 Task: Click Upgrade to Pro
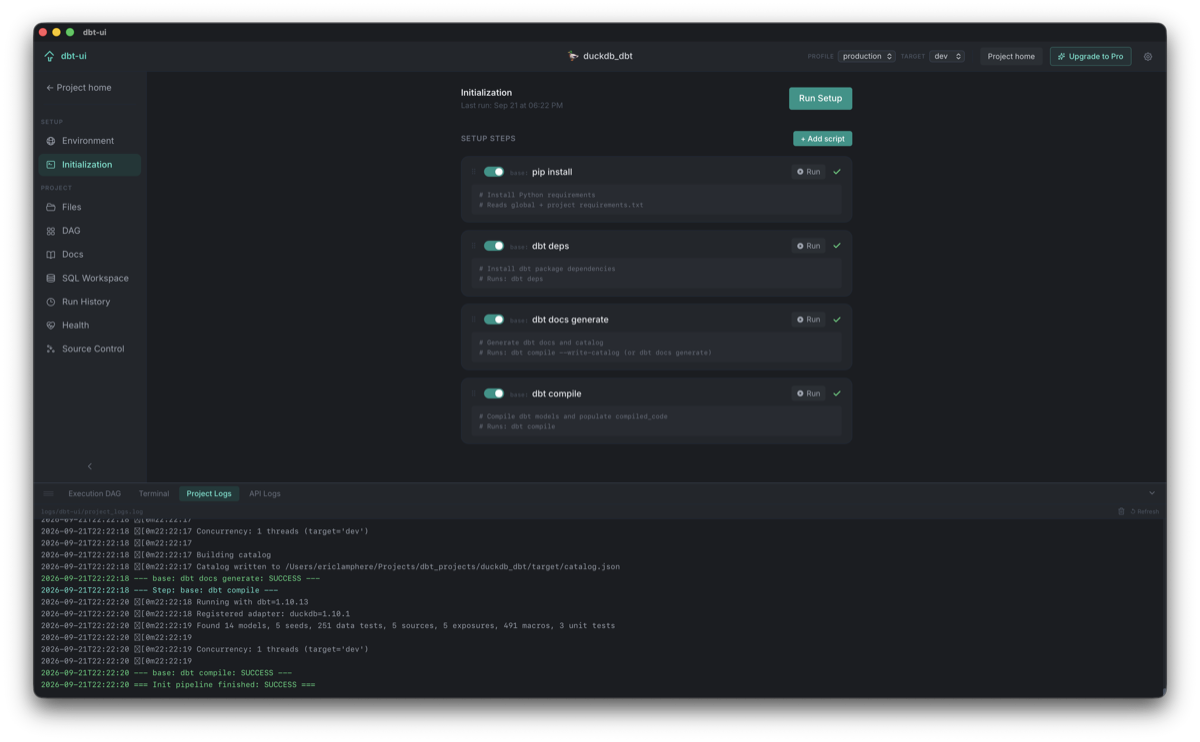(x=1090, y=57)
